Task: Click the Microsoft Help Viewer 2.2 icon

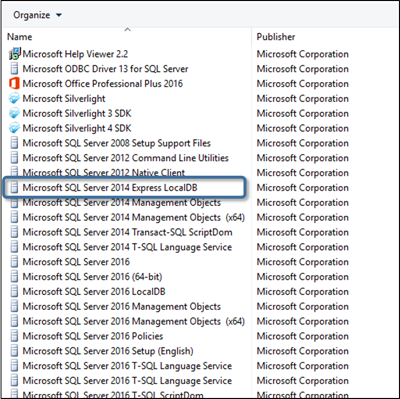Action: point(14,54)
